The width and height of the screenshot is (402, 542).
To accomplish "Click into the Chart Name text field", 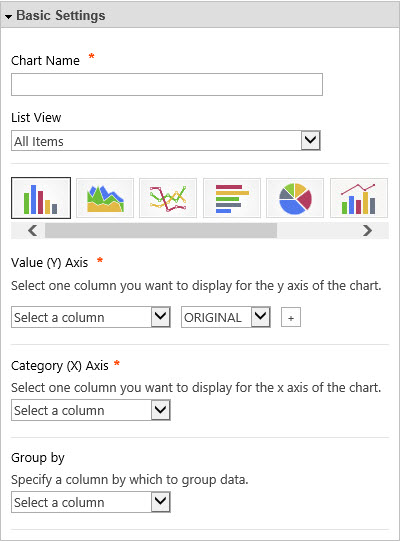I will point(167,84).
